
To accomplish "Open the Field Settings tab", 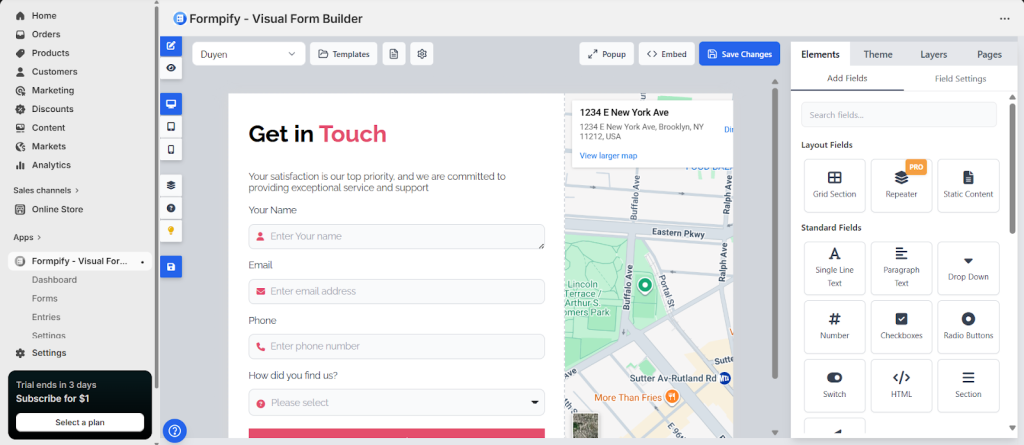I will [960, 78].
